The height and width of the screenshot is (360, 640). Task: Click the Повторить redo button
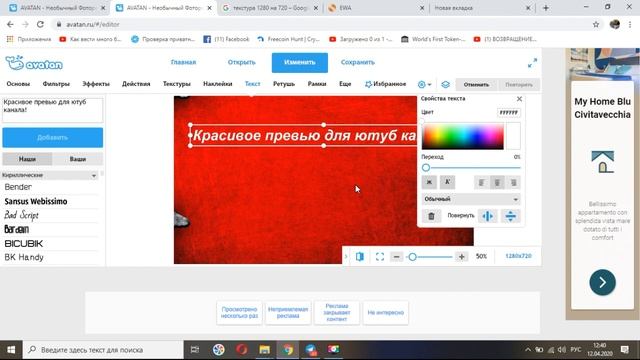[x=519, y=84]
